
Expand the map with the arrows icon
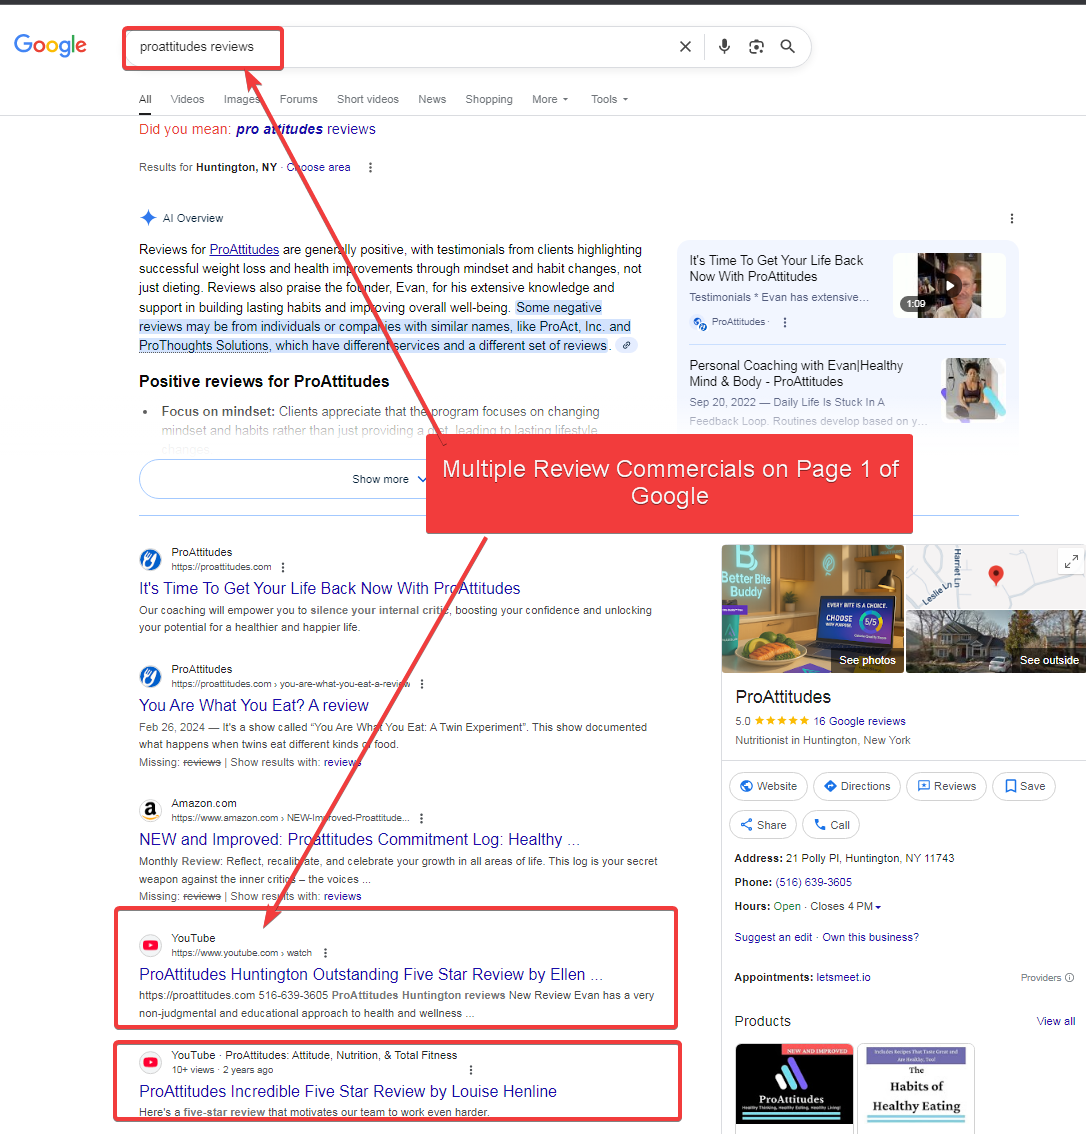coord(1071,561)
